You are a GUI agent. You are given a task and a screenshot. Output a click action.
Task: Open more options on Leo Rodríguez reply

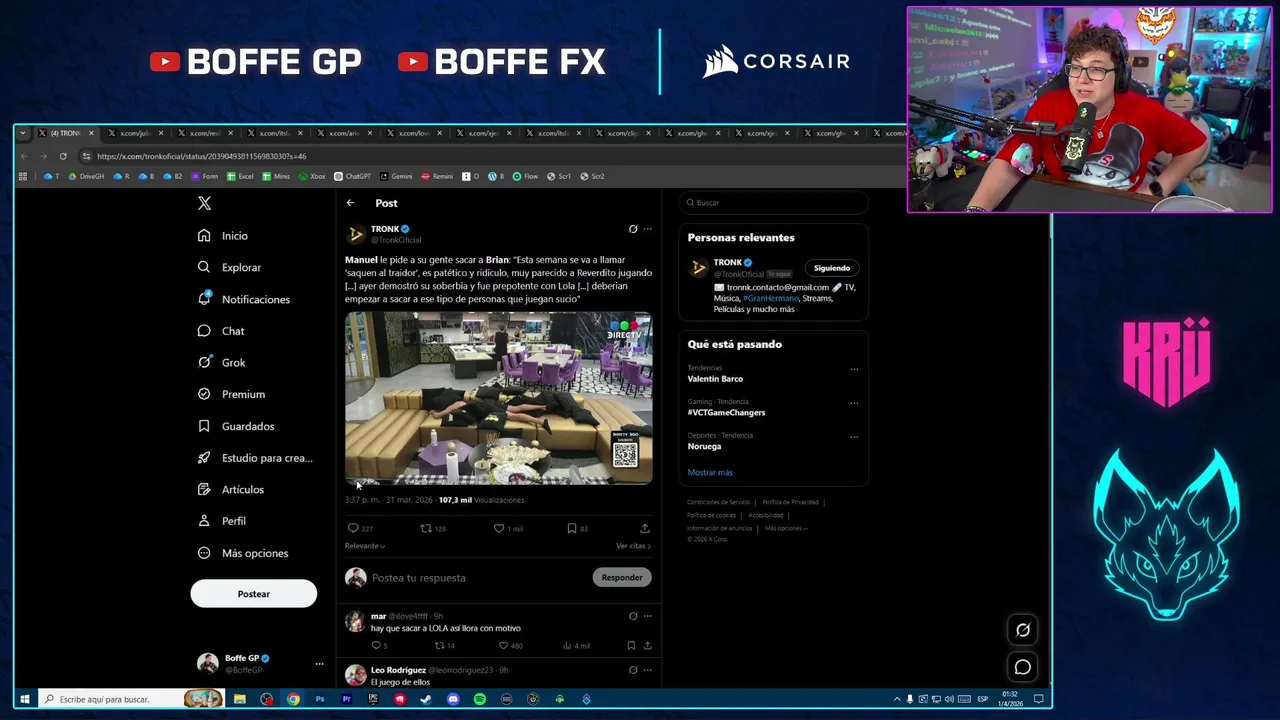(x=647, y=670)
